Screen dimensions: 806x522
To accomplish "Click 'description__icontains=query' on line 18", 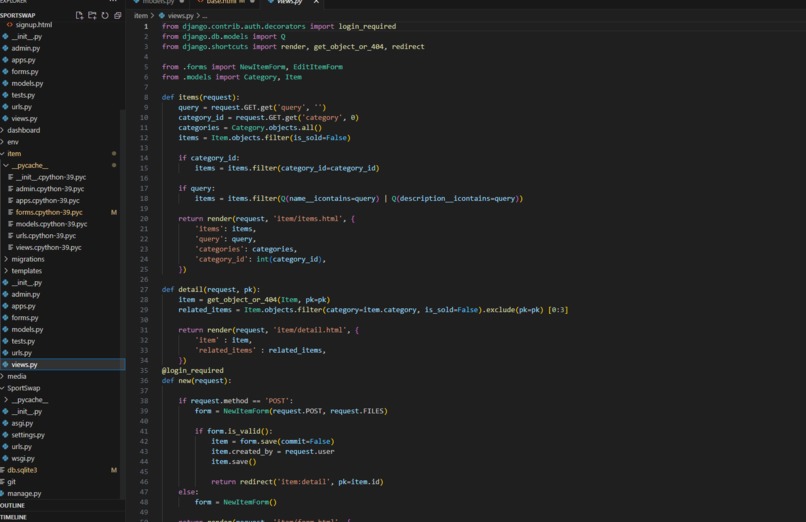I will (x=457, y=198).
